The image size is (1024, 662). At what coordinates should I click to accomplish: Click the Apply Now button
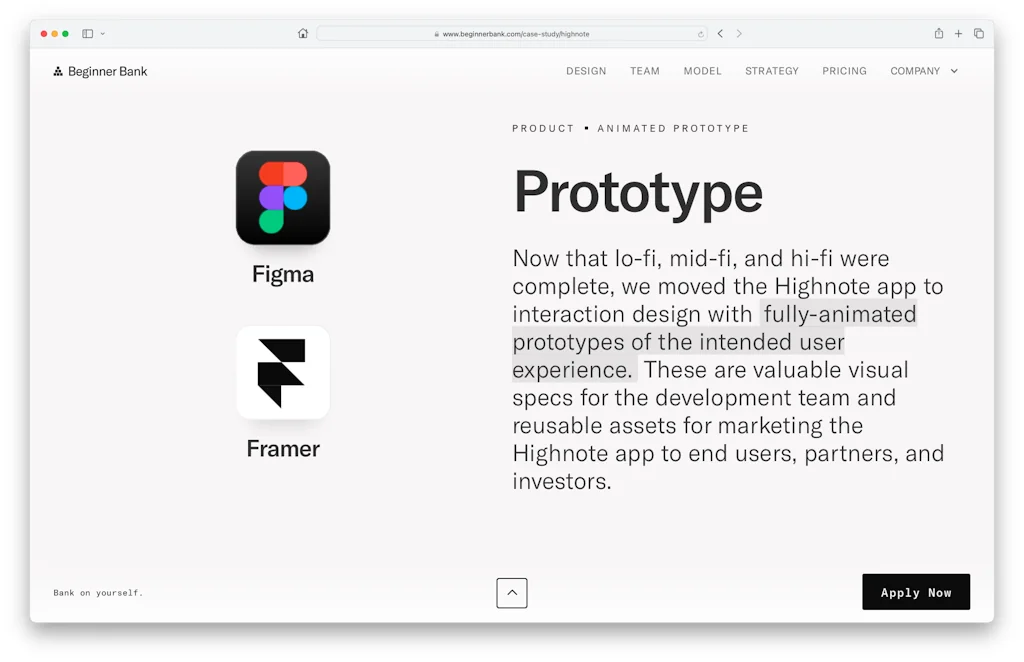point(916,592)
